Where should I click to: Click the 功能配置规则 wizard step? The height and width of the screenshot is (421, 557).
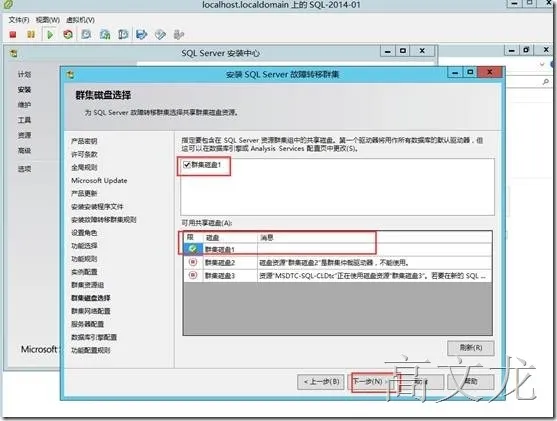tap(91, 350)
